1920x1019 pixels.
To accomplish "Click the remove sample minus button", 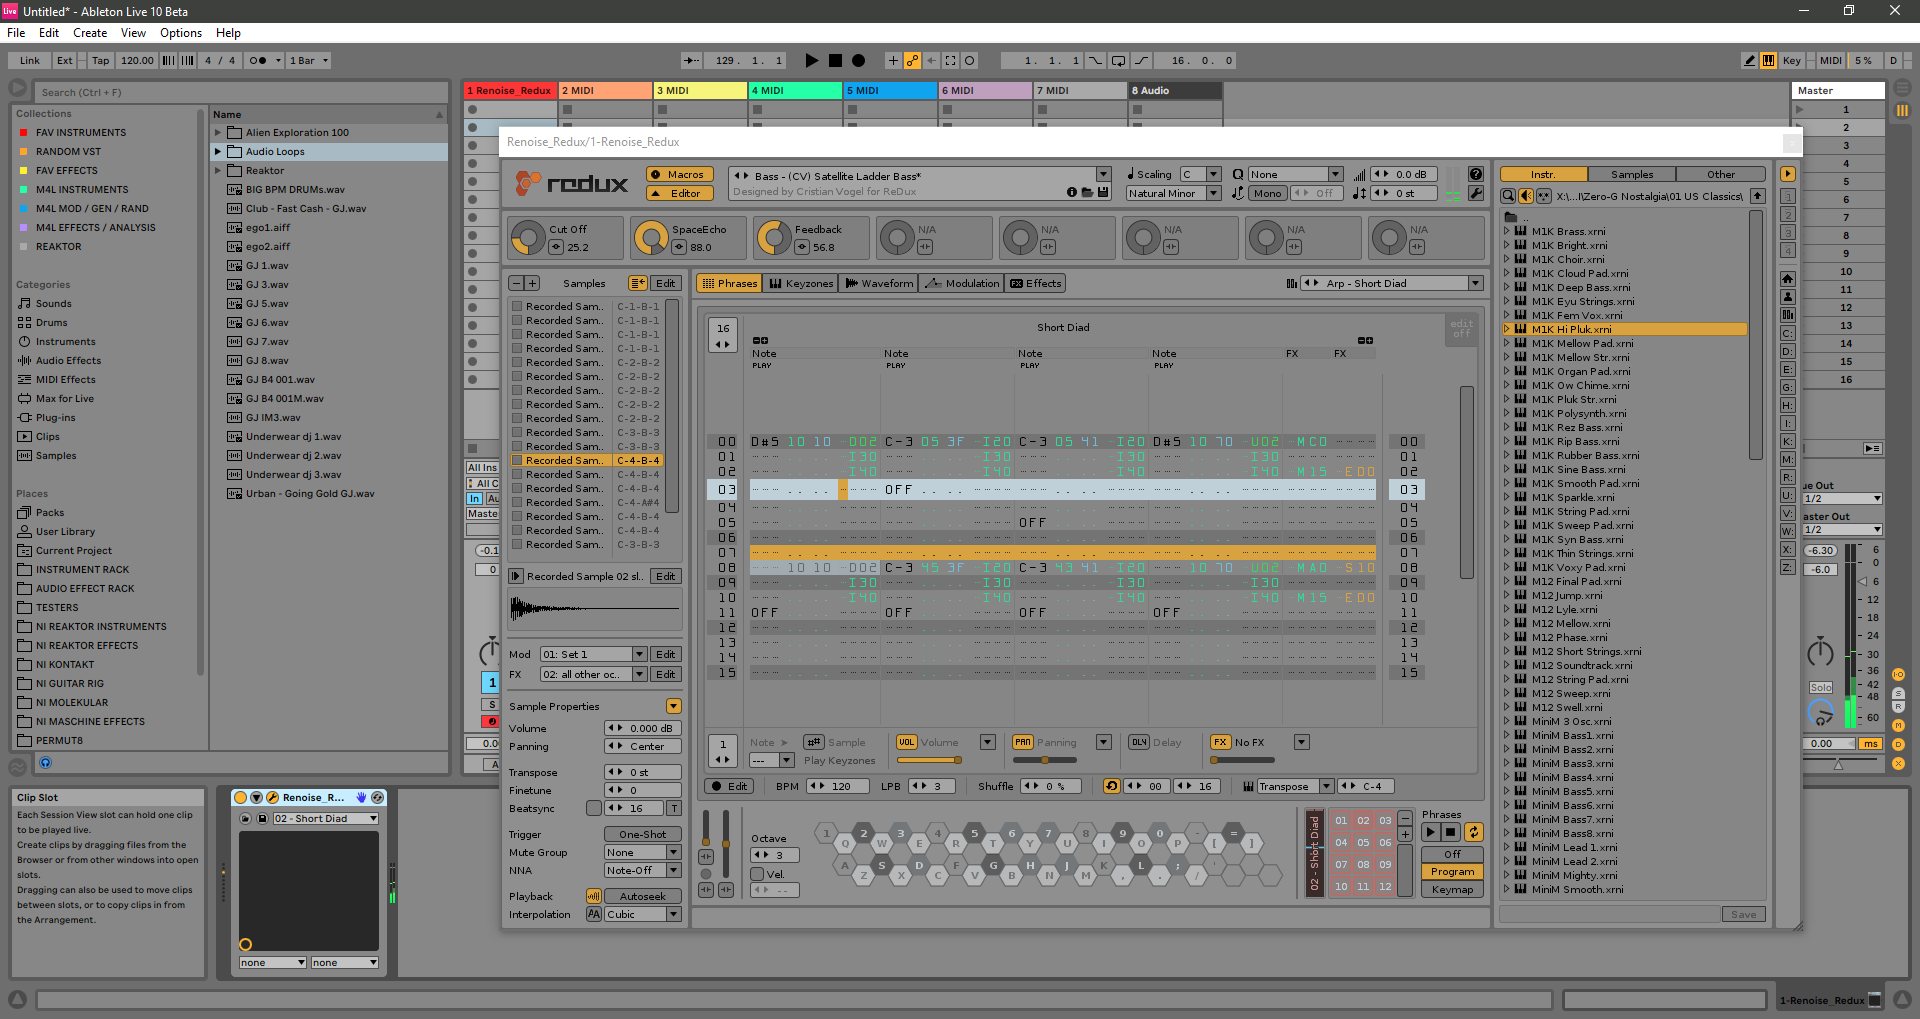I will 516,283.
